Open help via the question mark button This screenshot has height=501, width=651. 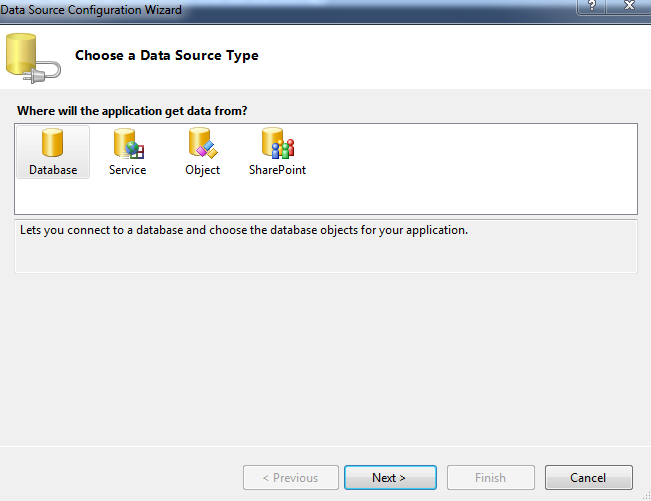click(592, 6)
